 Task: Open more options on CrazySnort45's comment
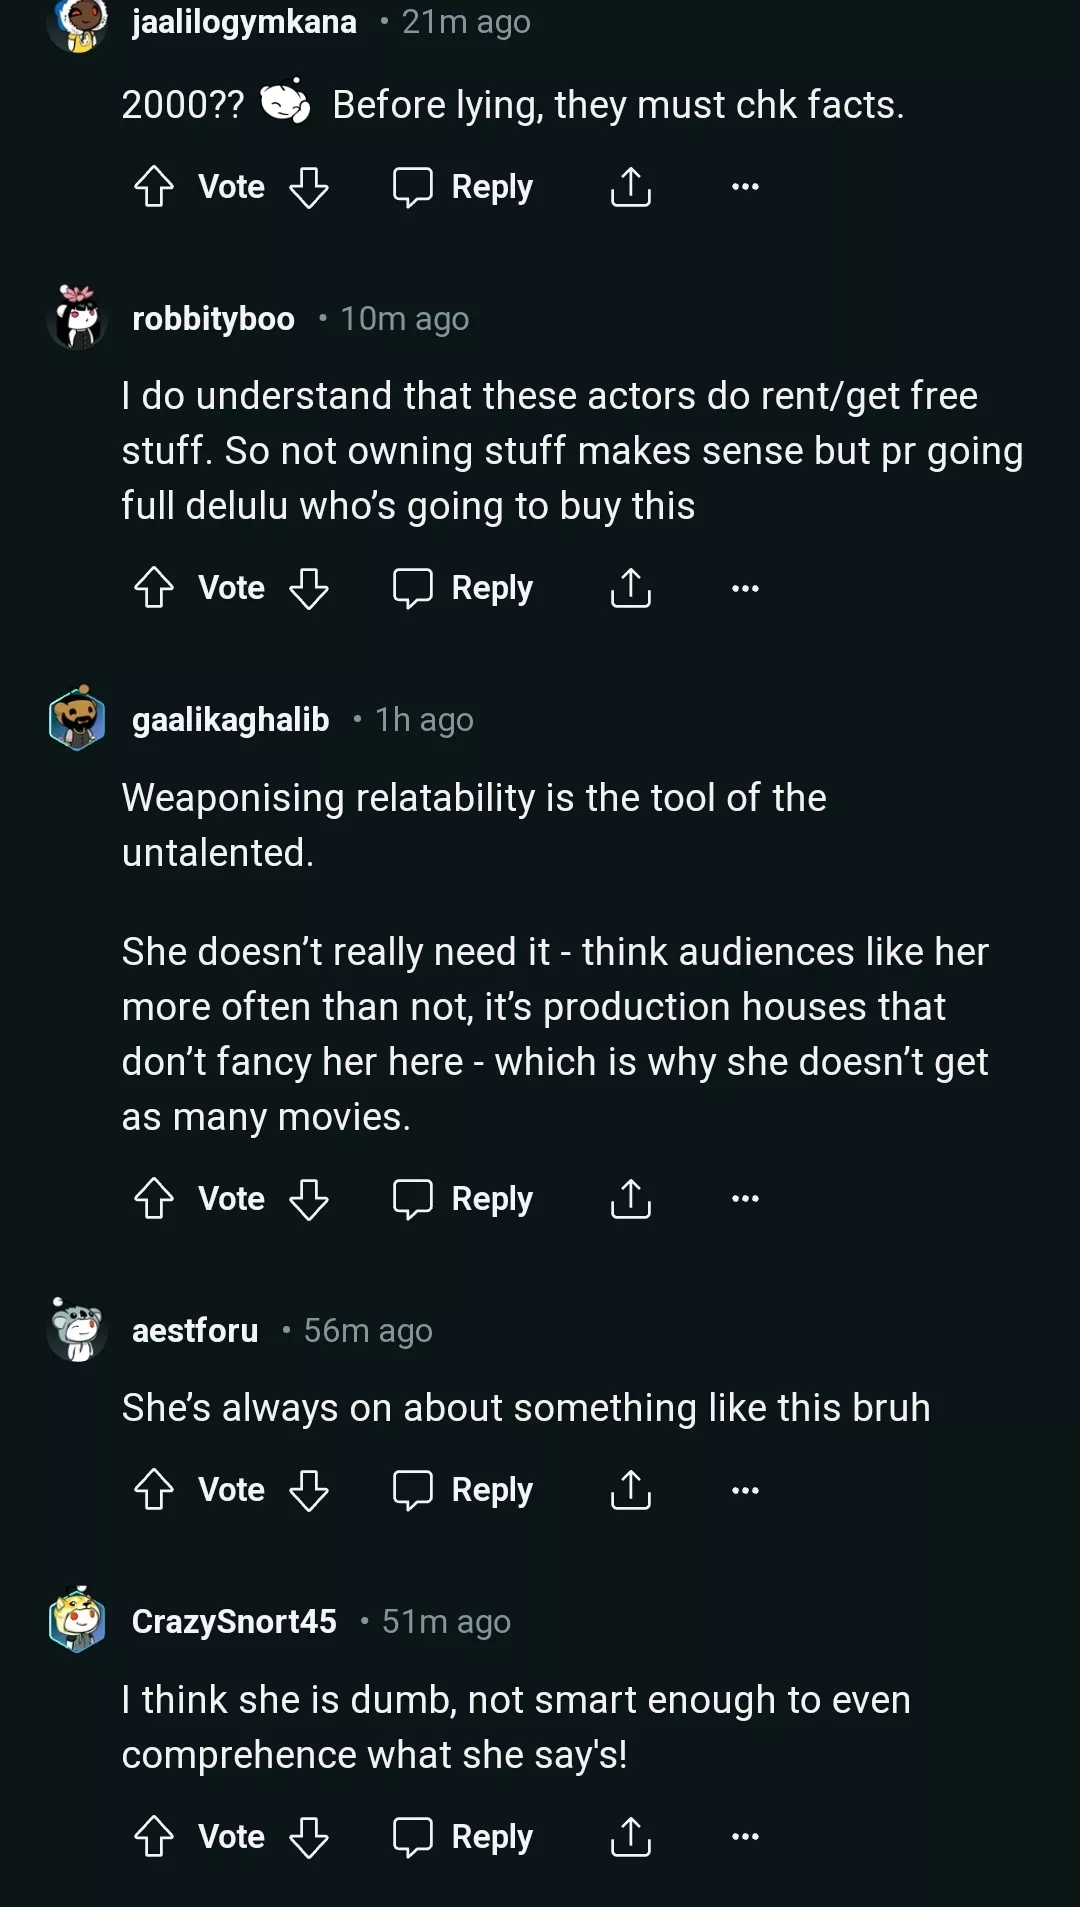click(745, 1837)
